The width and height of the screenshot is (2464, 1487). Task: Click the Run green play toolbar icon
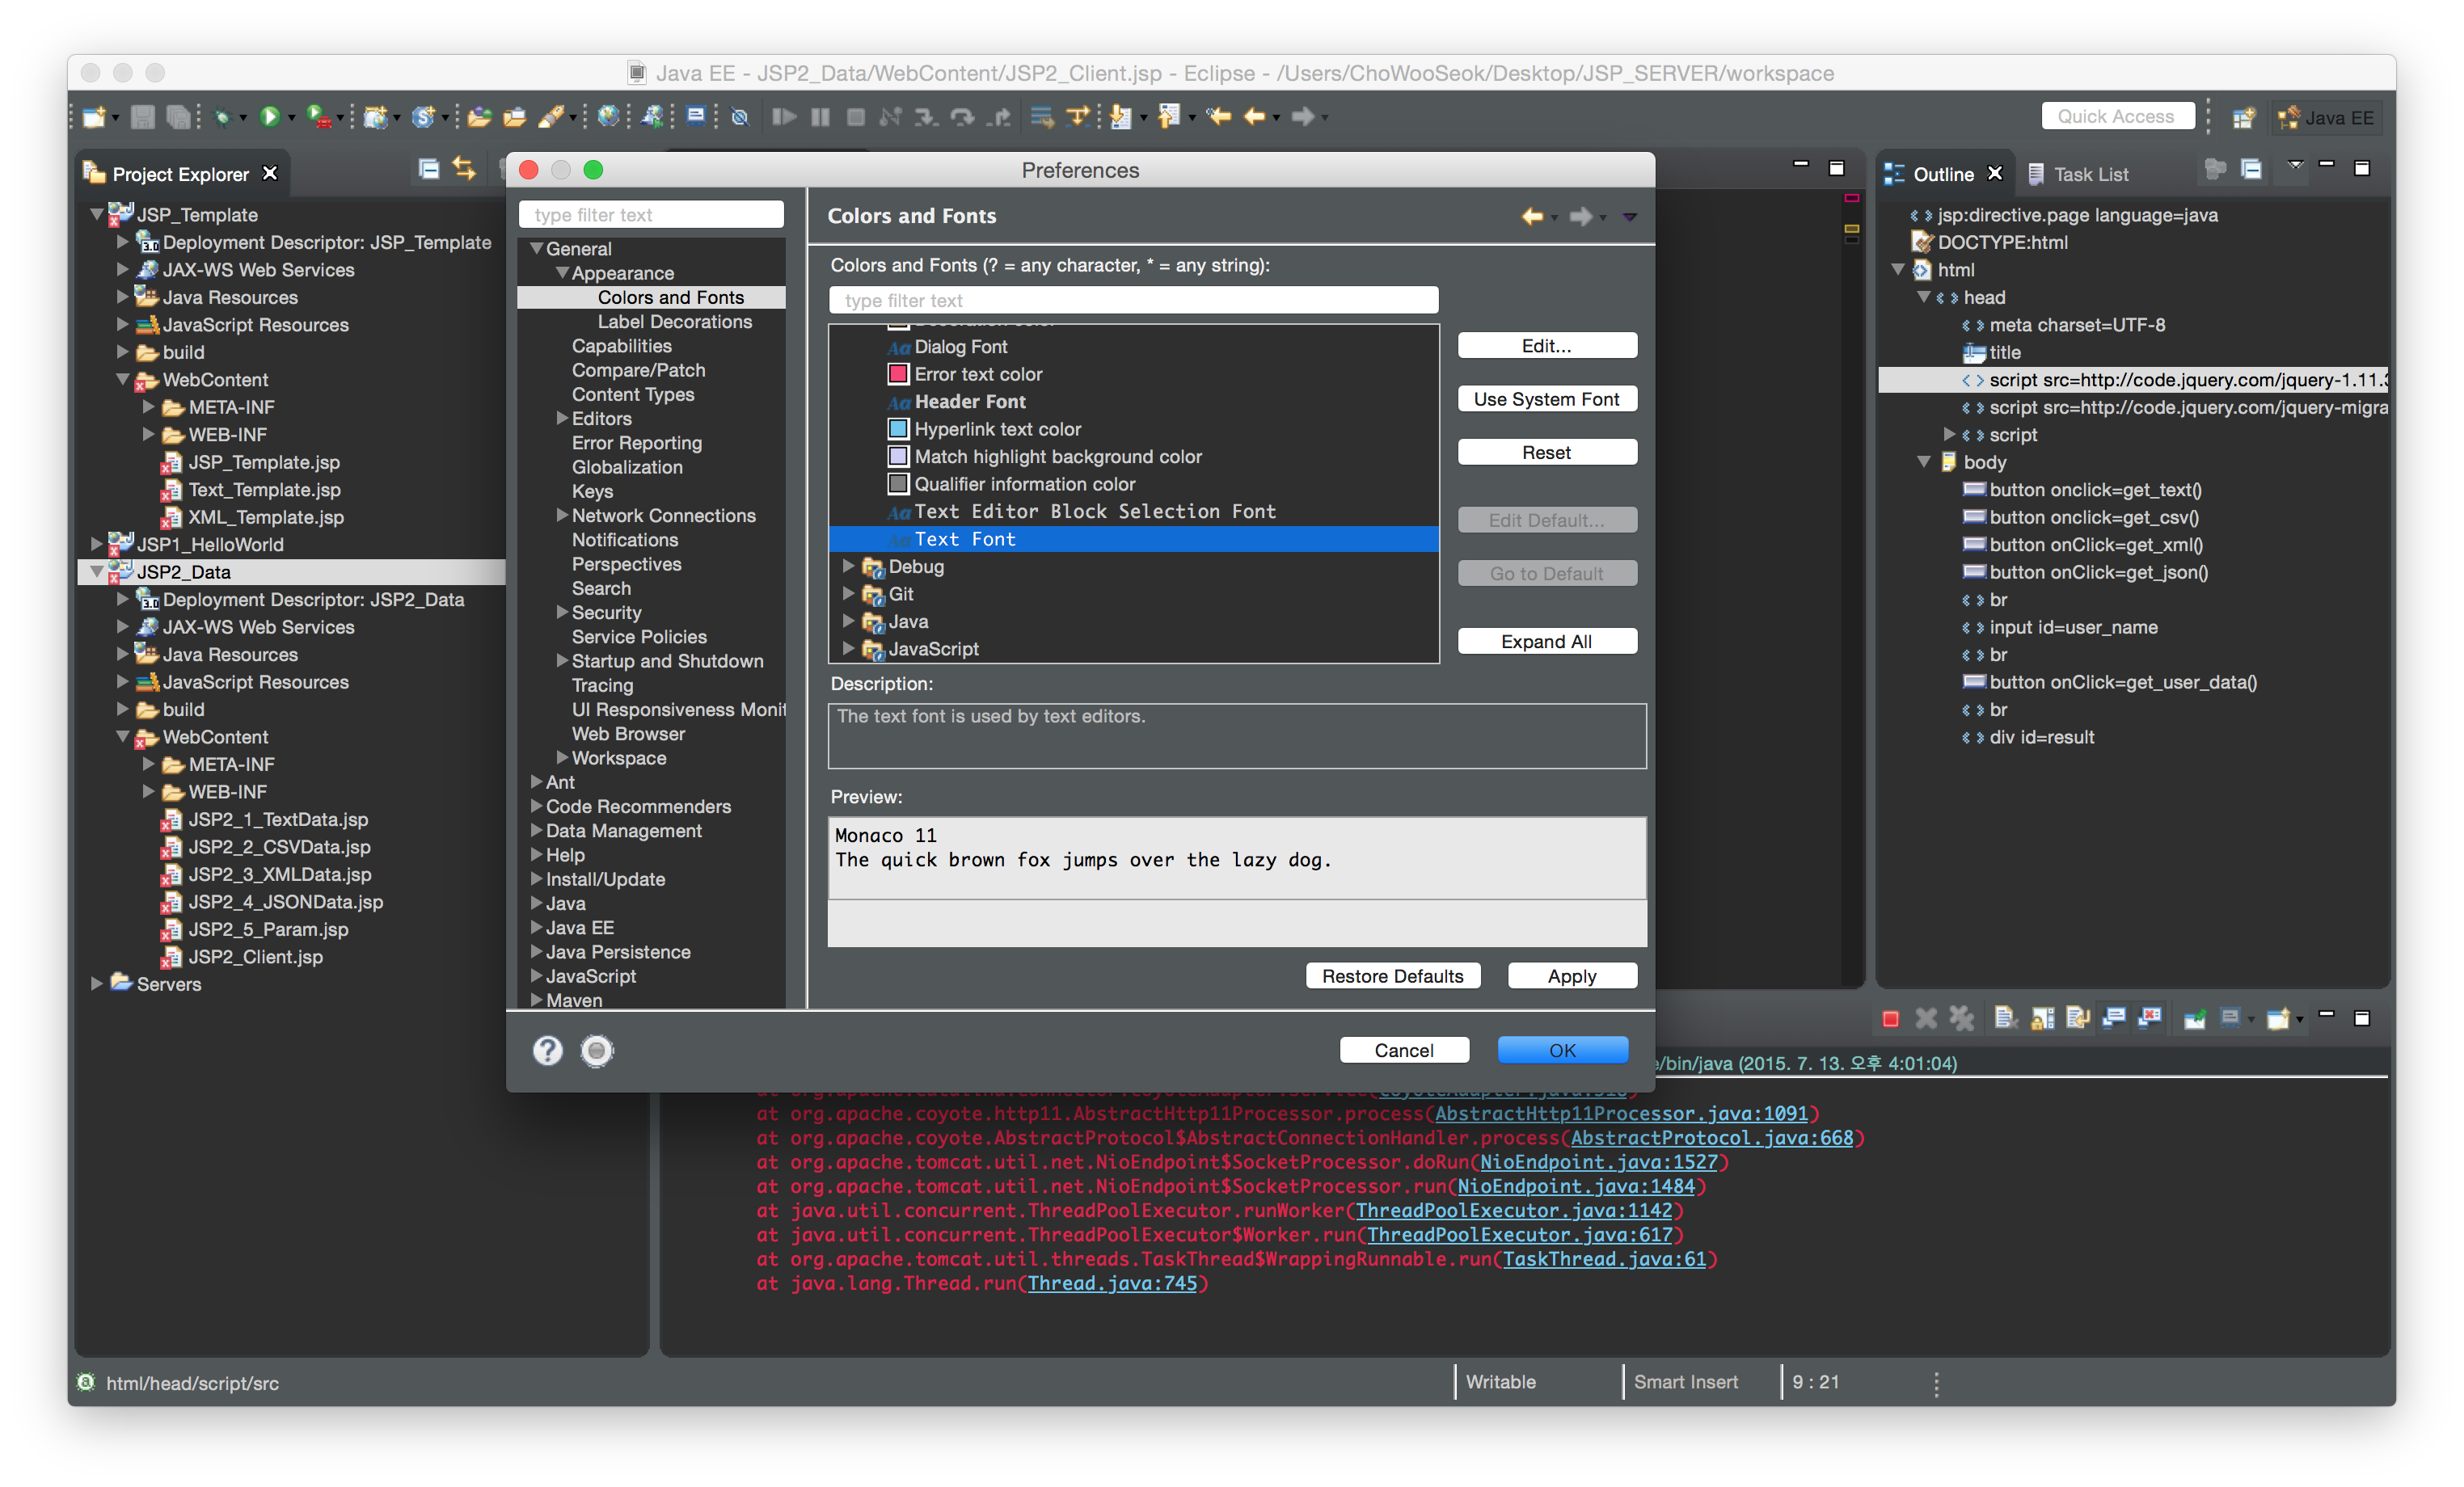pos(269,117)
